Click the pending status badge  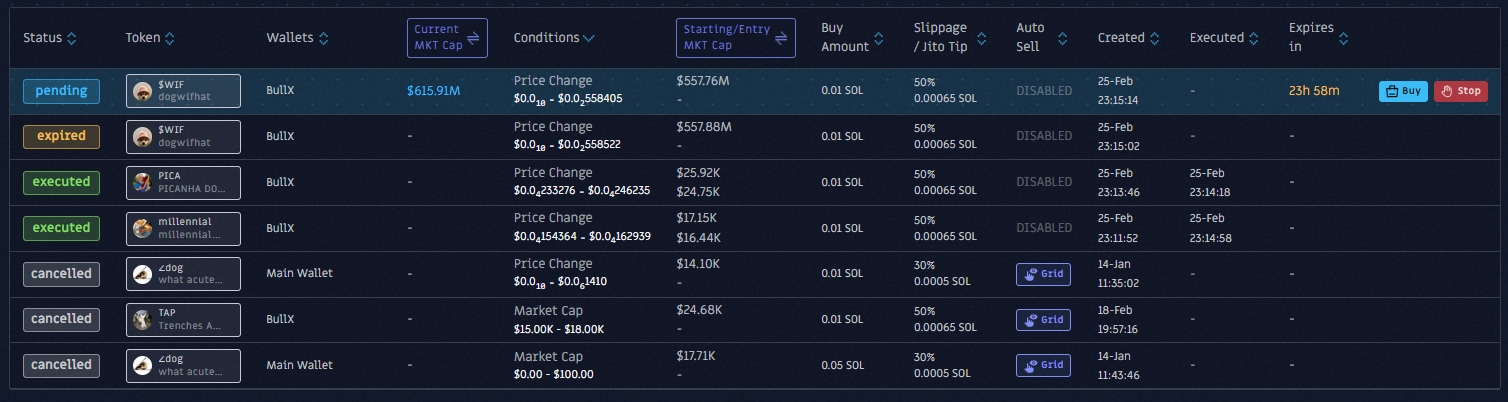(61, 91)
